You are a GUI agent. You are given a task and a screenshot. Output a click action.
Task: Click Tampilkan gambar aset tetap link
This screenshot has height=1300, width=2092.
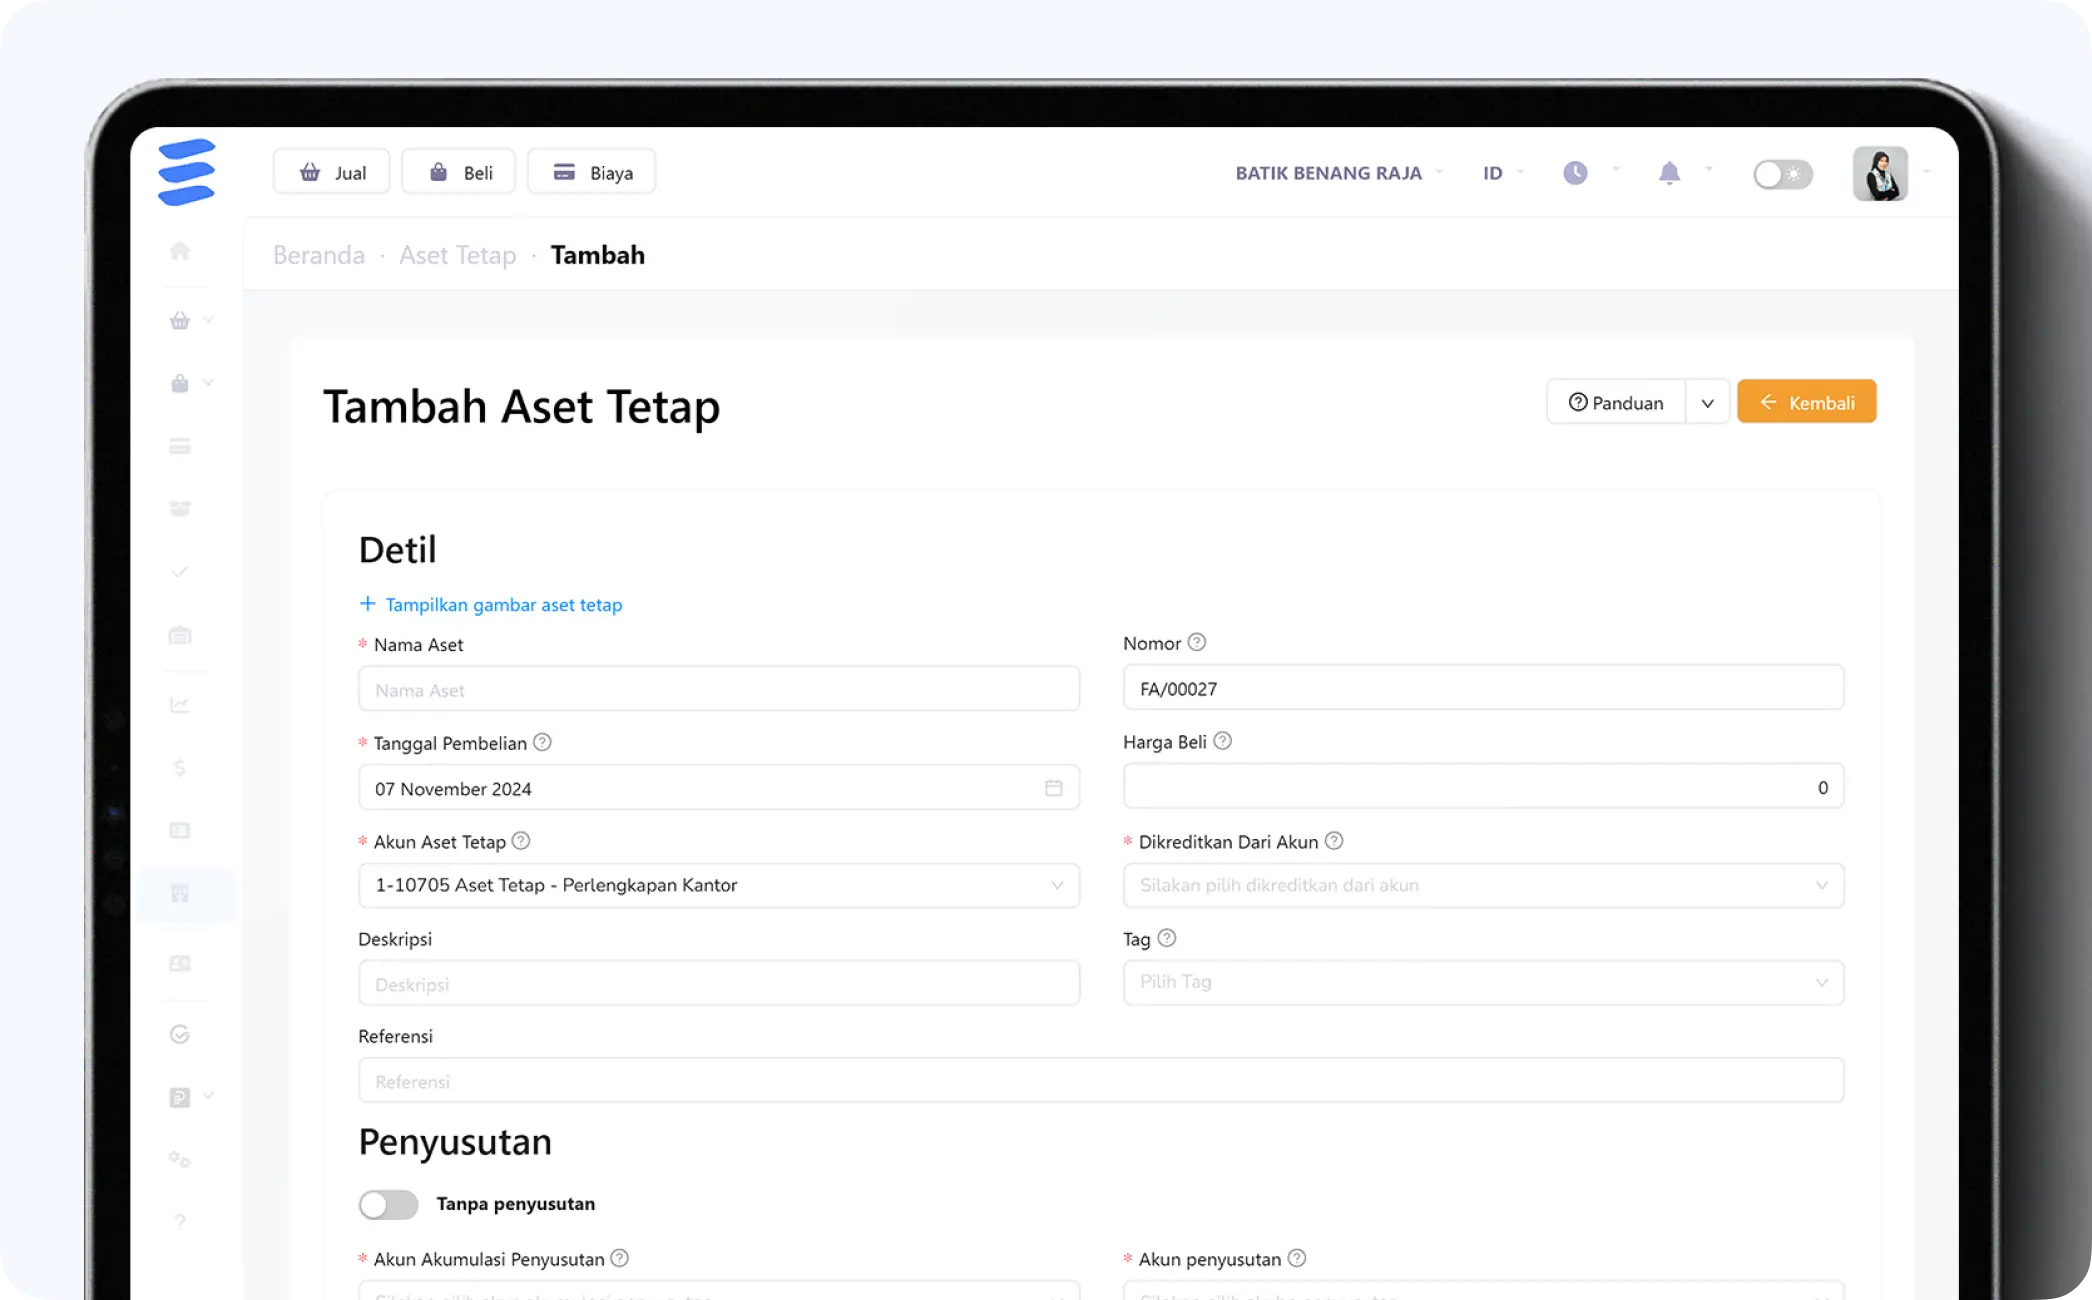point(491,604)
